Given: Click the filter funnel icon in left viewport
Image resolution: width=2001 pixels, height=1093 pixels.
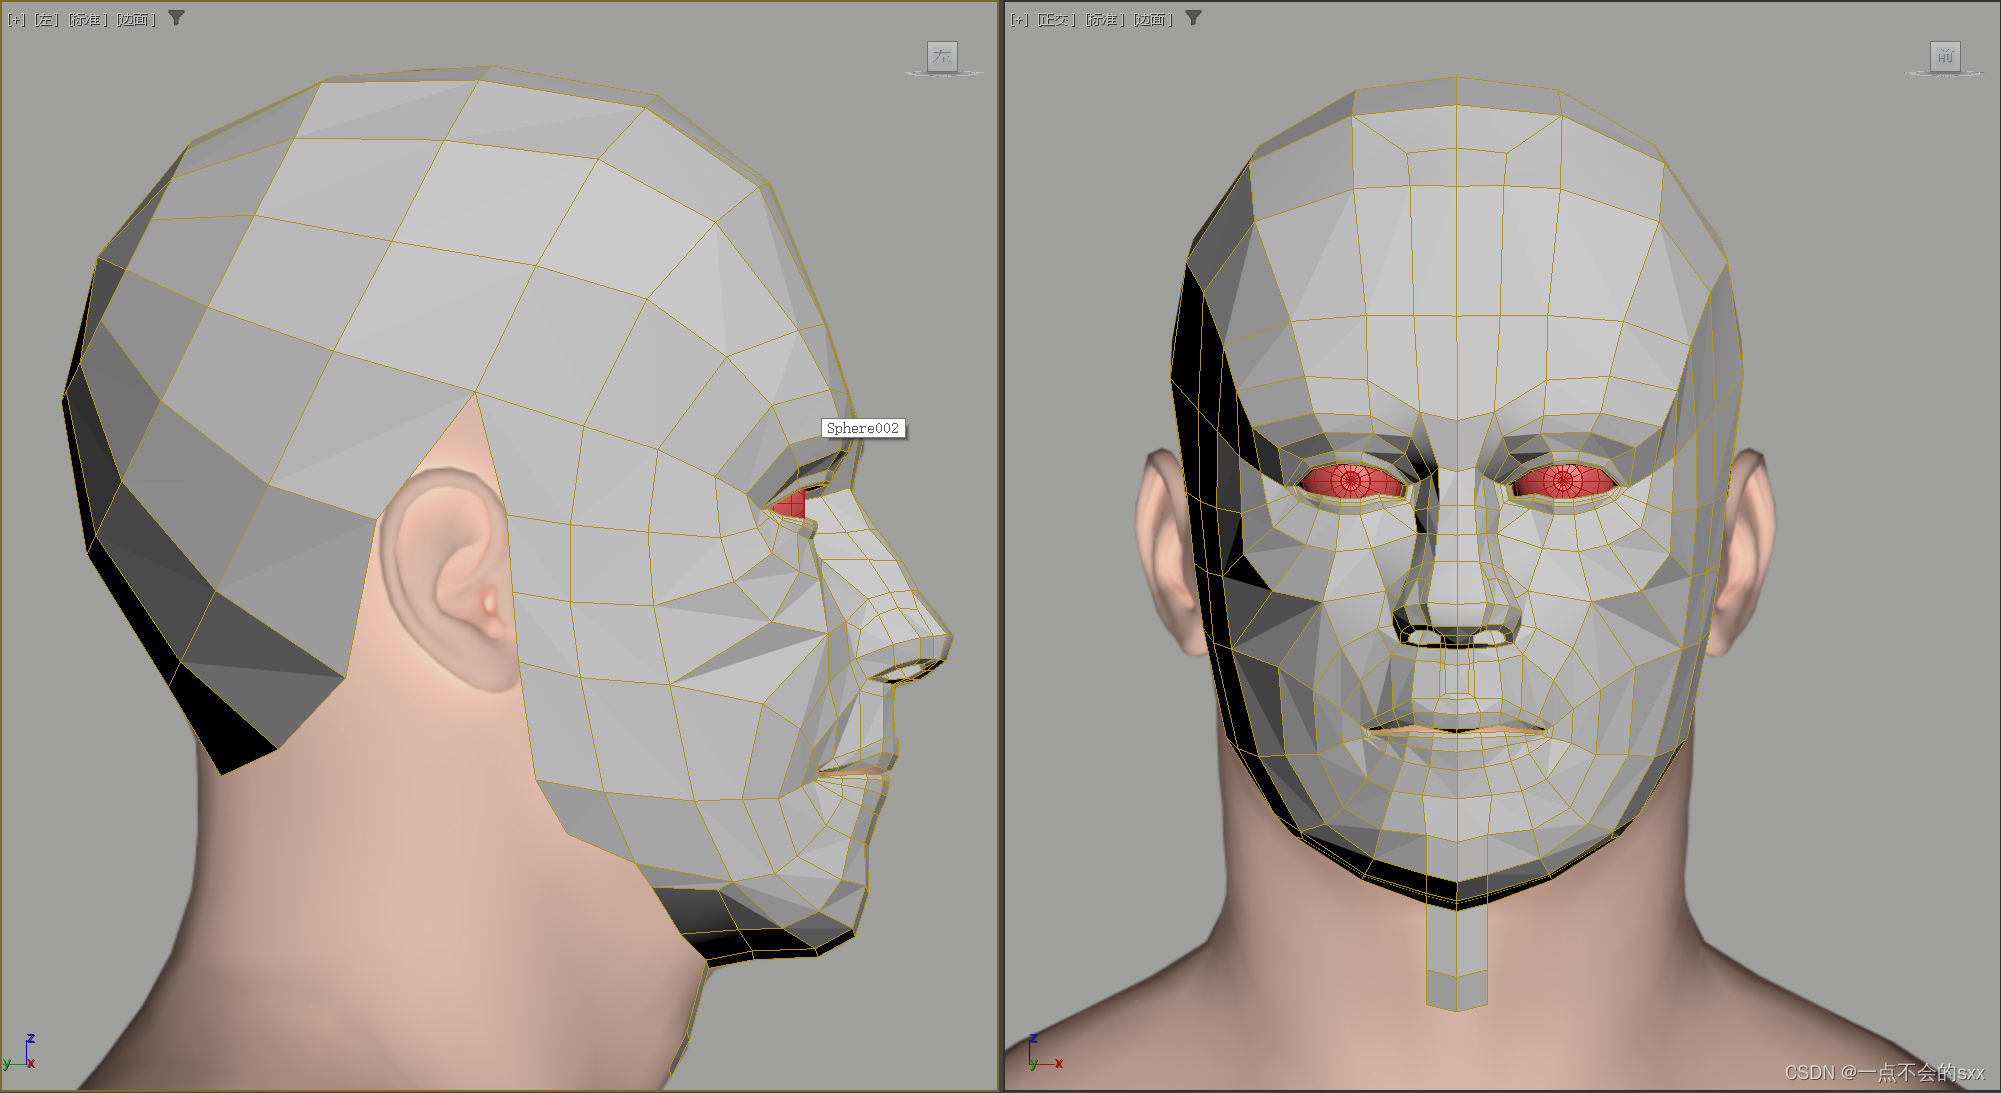Looking at the screenshot, I should (176, 18).
